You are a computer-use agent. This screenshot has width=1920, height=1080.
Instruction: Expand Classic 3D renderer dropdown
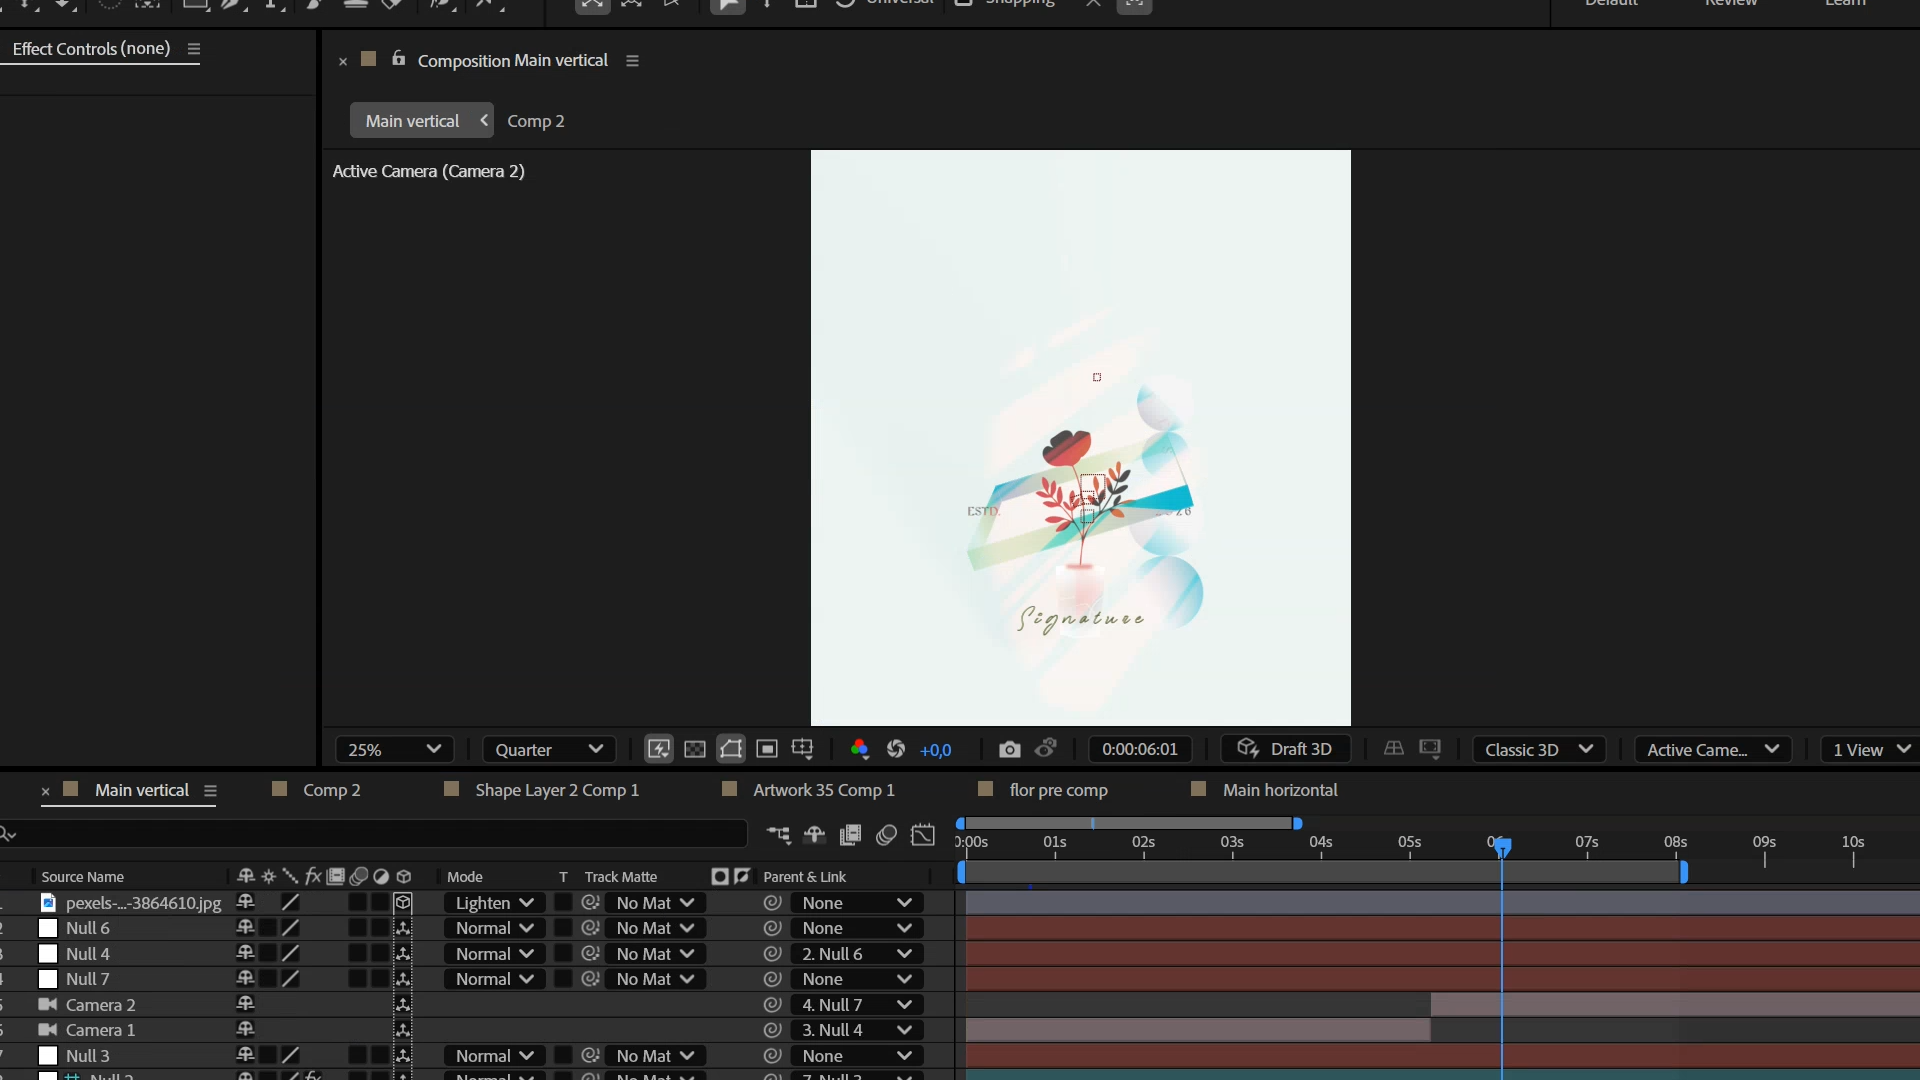click(x=1538, y=749)
